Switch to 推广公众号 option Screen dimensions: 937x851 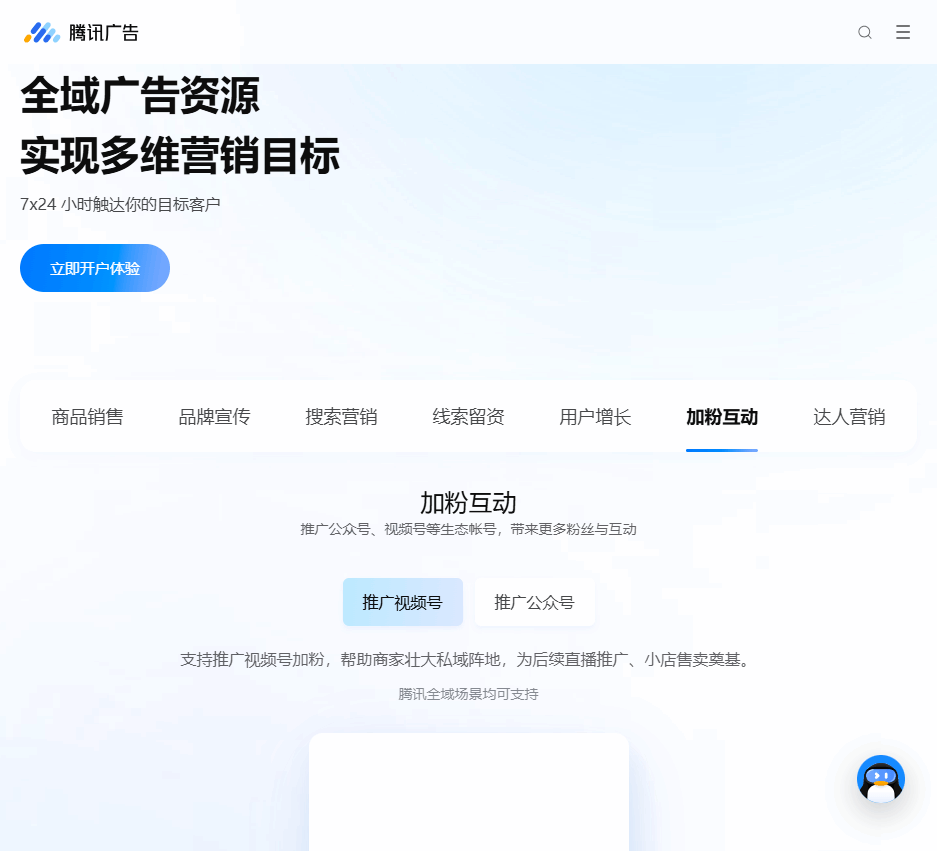click(x=534, y=601)
